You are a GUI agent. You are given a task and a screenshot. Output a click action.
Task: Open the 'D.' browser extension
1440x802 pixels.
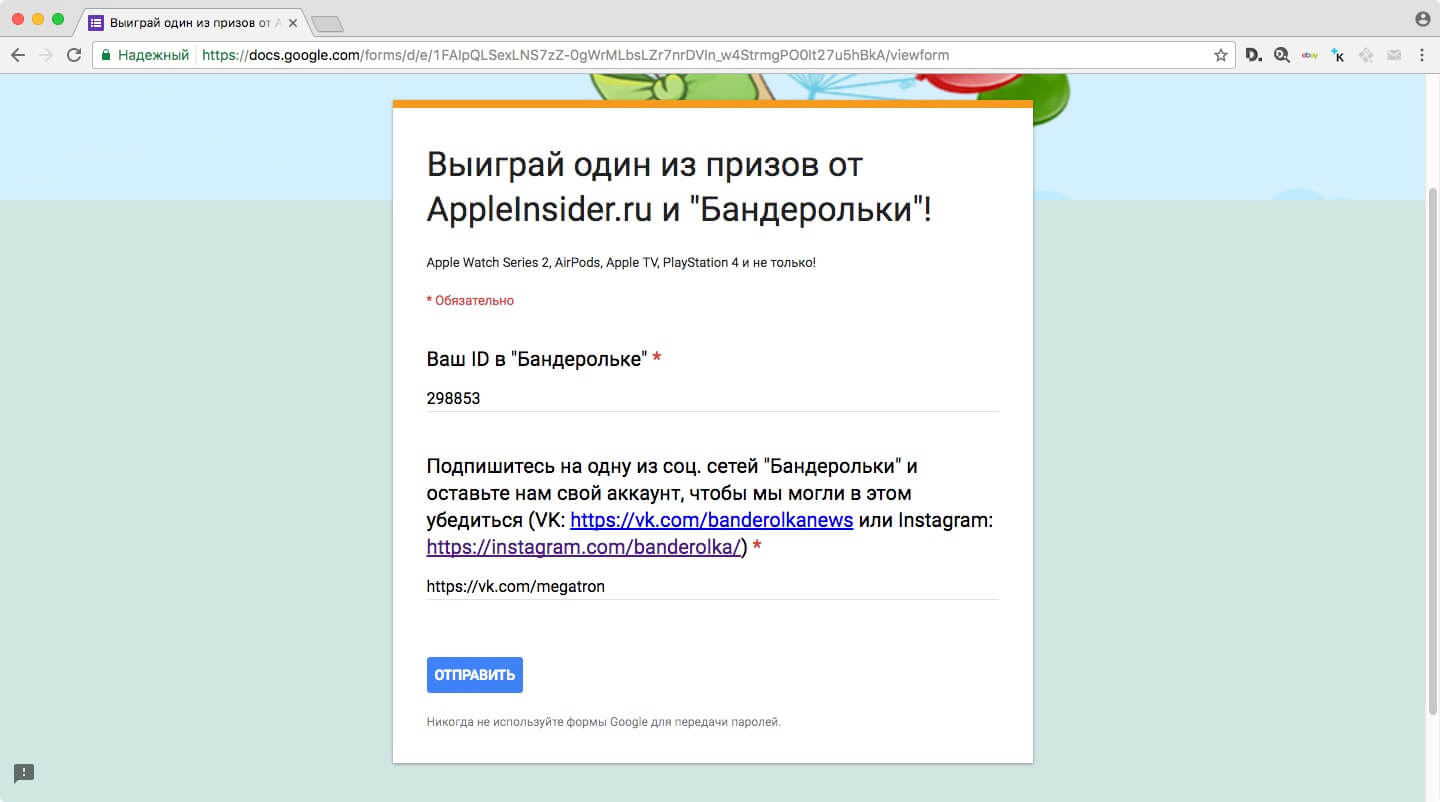[1254, 56]
